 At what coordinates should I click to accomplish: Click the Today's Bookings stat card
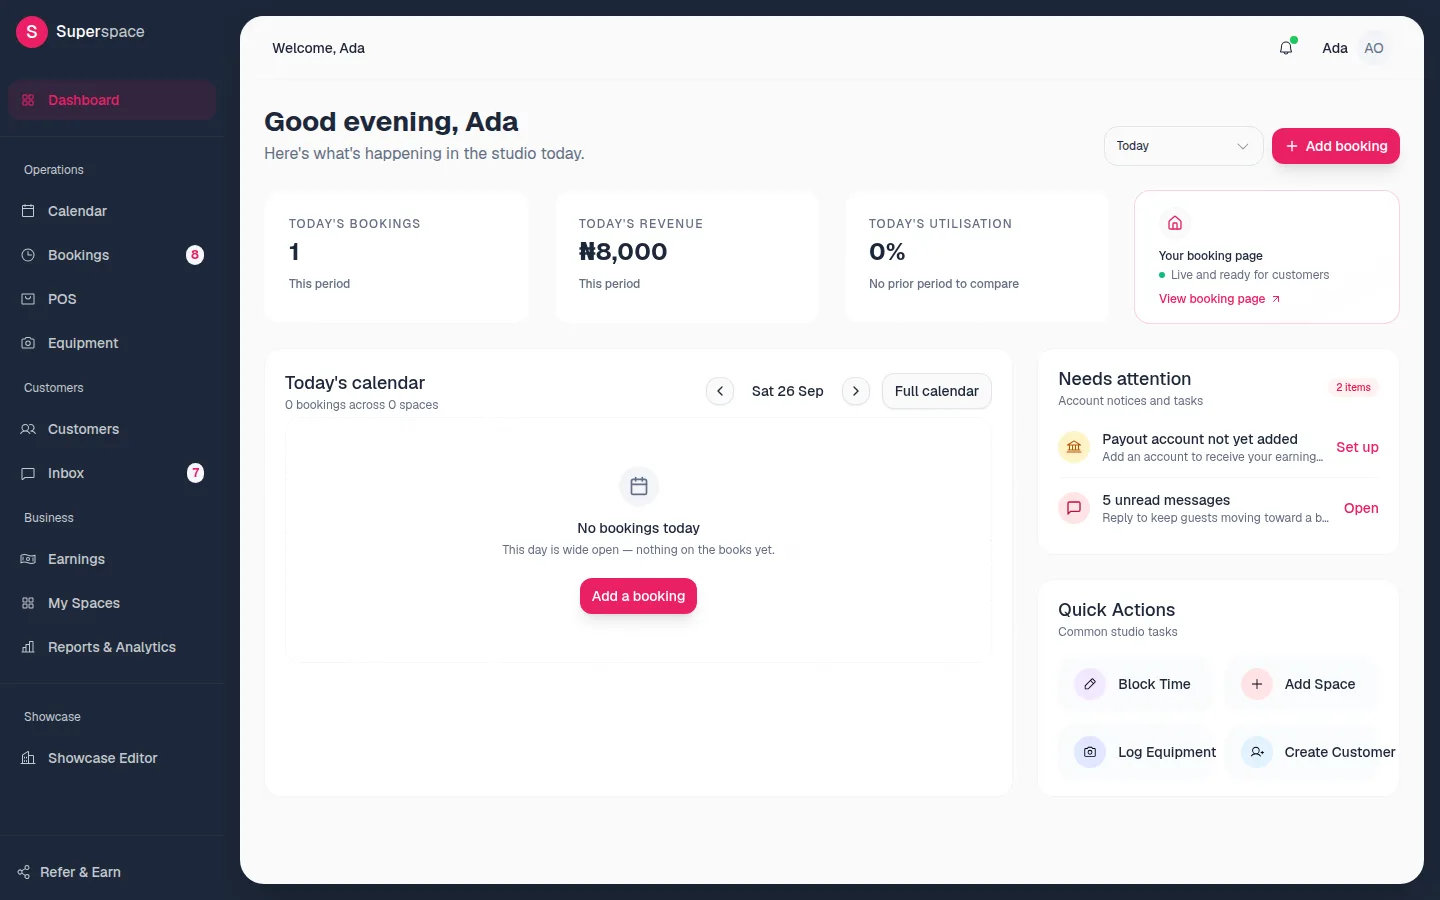tap(397, 257)
